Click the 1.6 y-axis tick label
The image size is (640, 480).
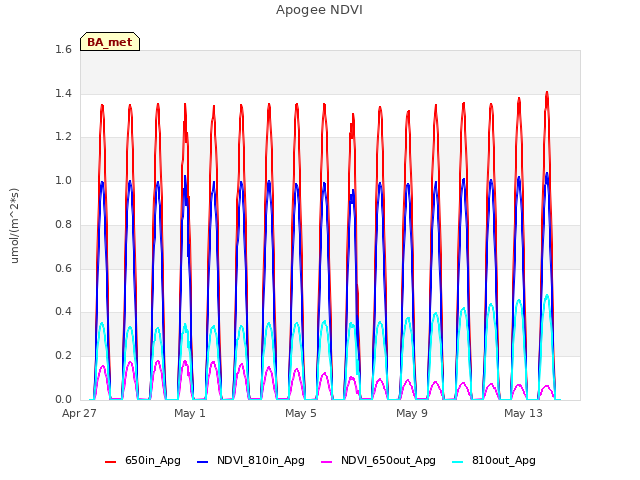click(63, 49)
